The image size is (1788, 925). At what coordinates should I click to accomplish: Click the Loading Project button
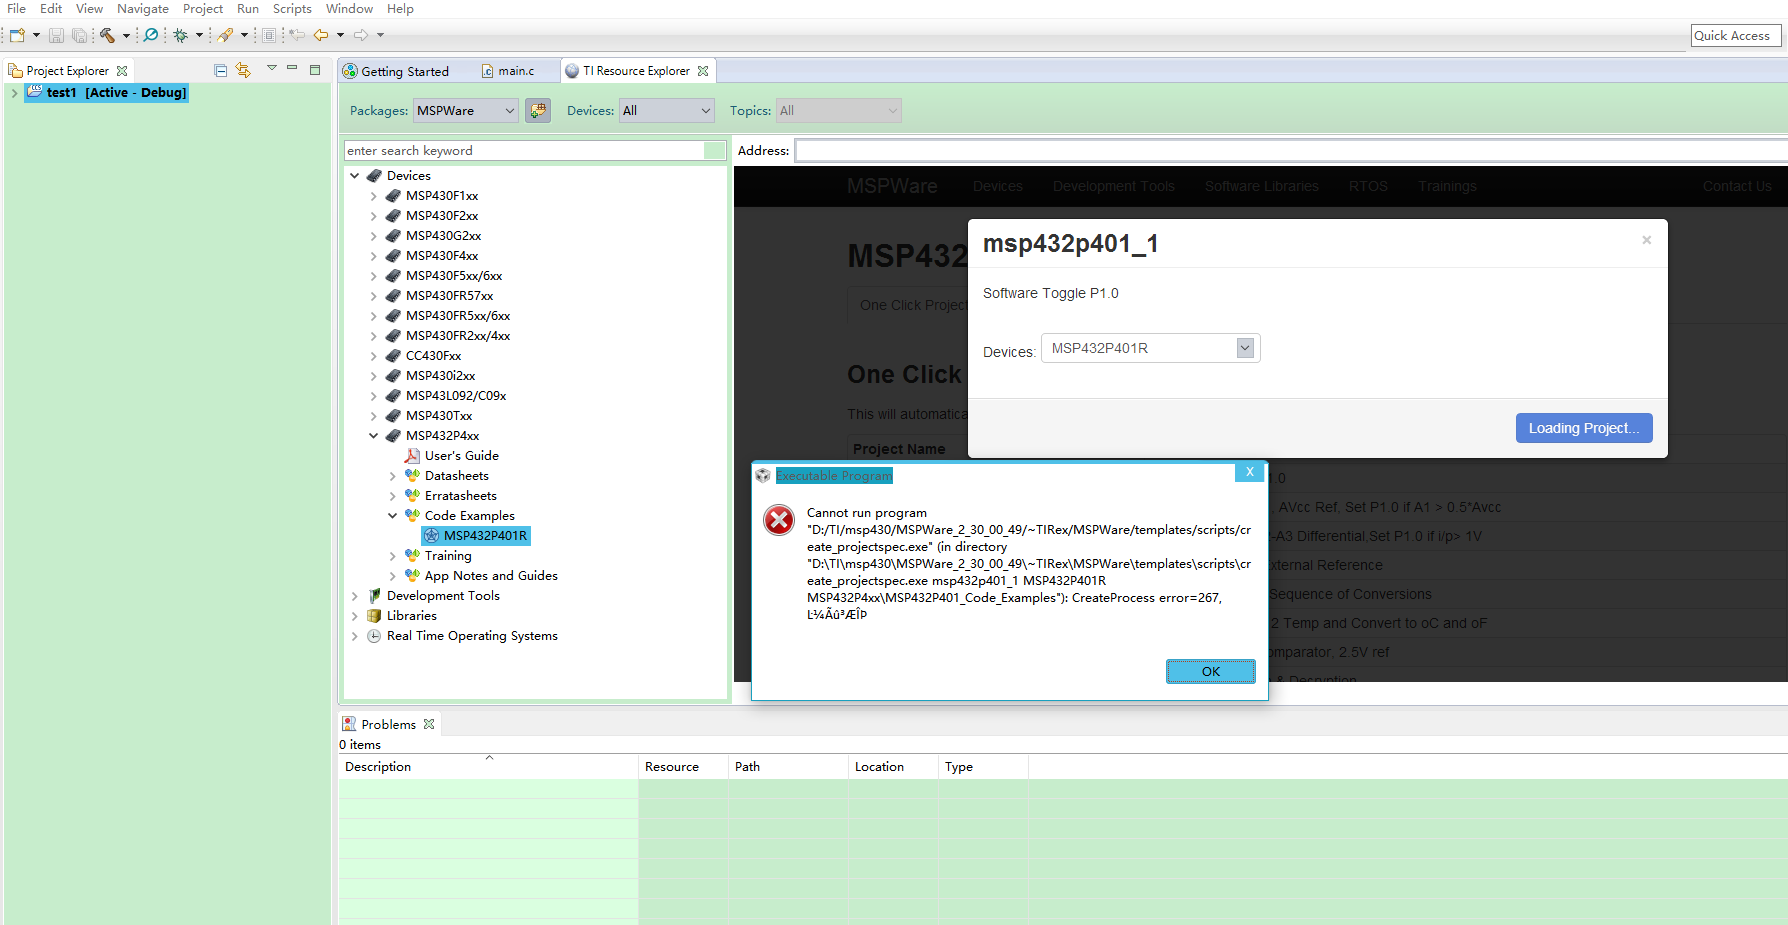tap(1584, 428)
